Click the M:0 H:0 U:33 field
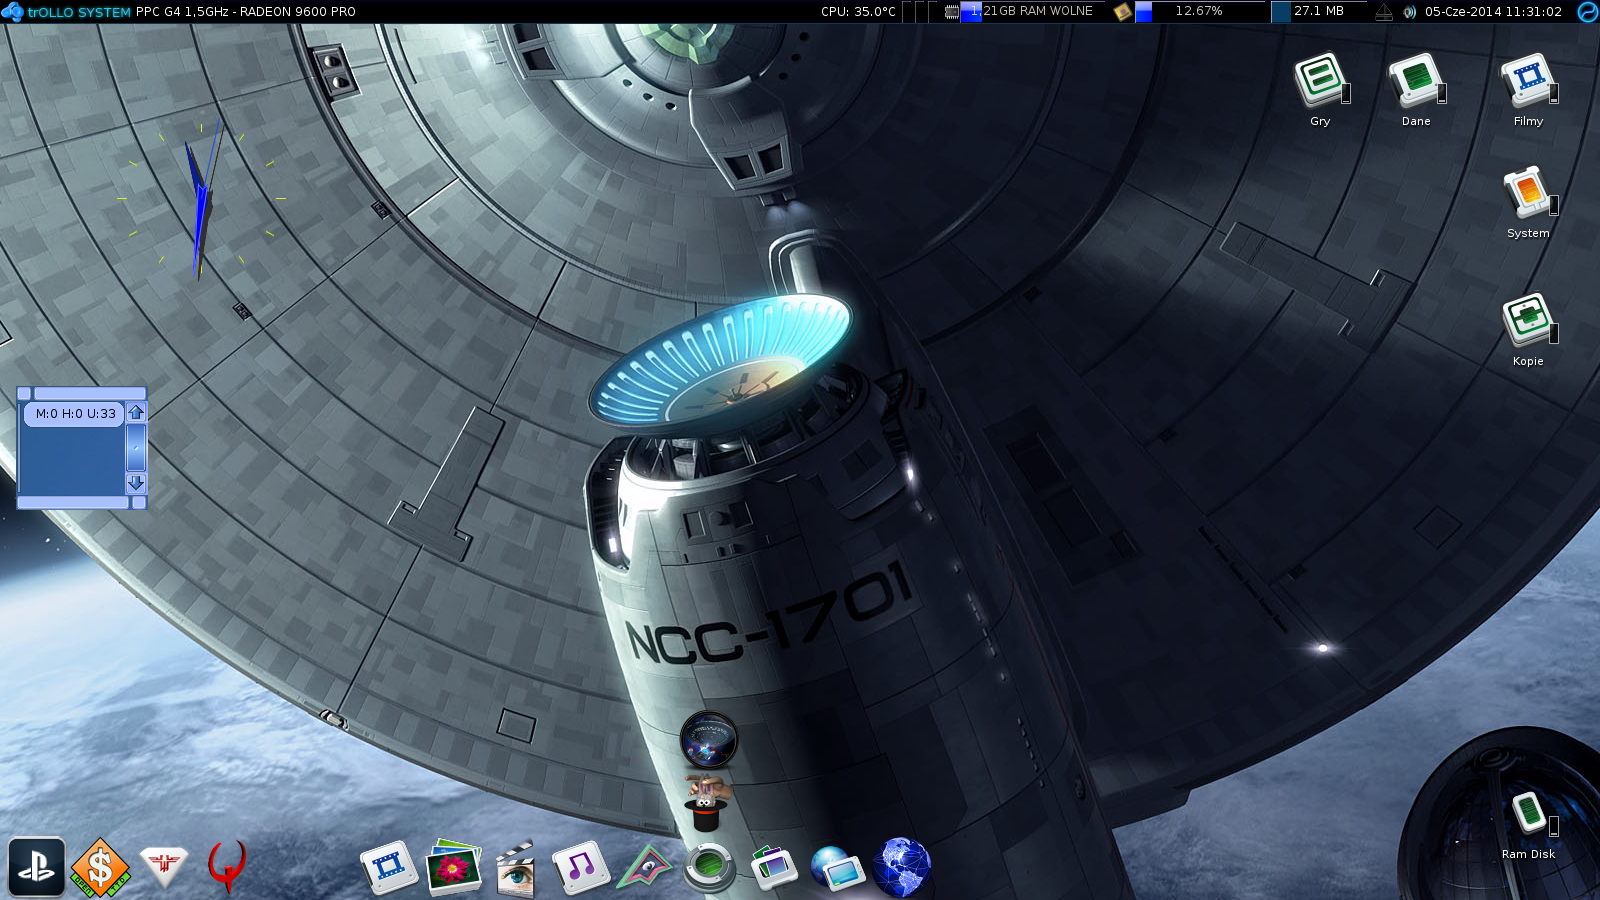 coord(75,414)
